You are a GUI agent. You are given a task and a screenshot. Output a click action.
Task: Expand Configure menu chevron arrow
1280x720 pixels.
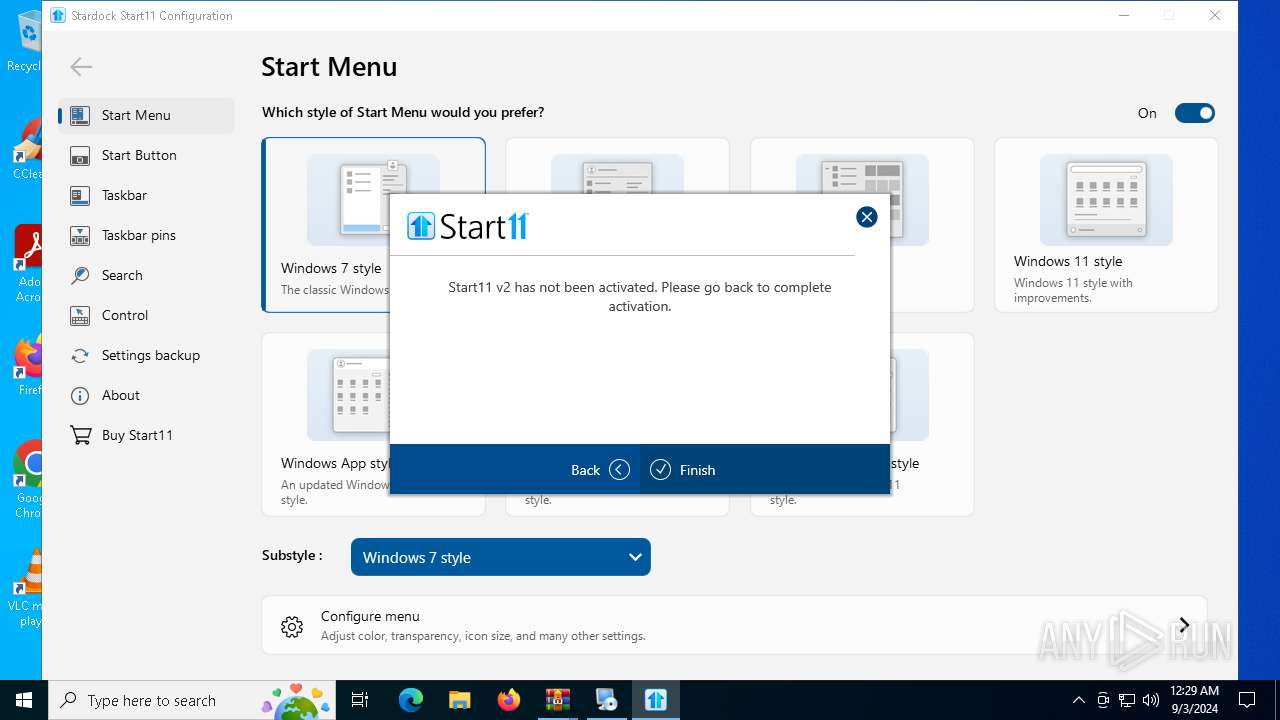tap(1184, 626)
